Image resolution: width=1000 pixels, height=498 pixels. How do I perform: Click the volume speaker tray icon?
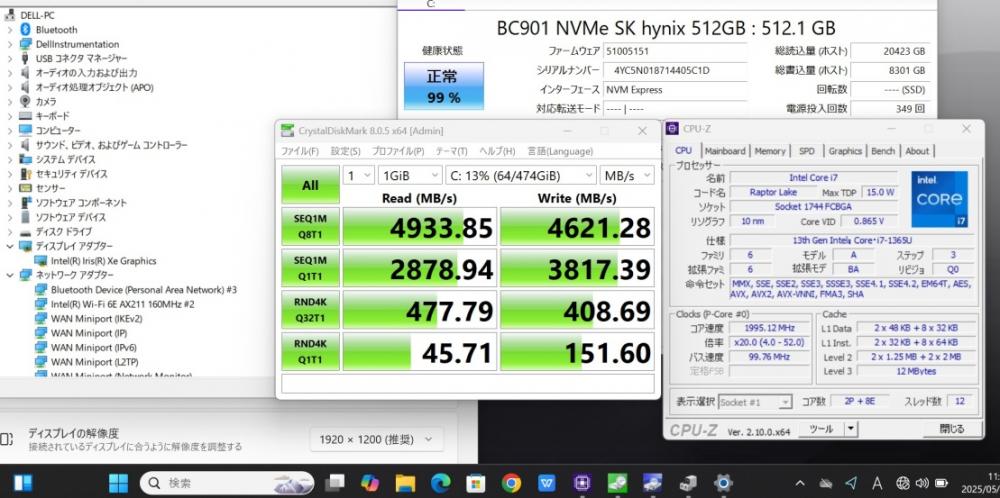click(922, 483)
